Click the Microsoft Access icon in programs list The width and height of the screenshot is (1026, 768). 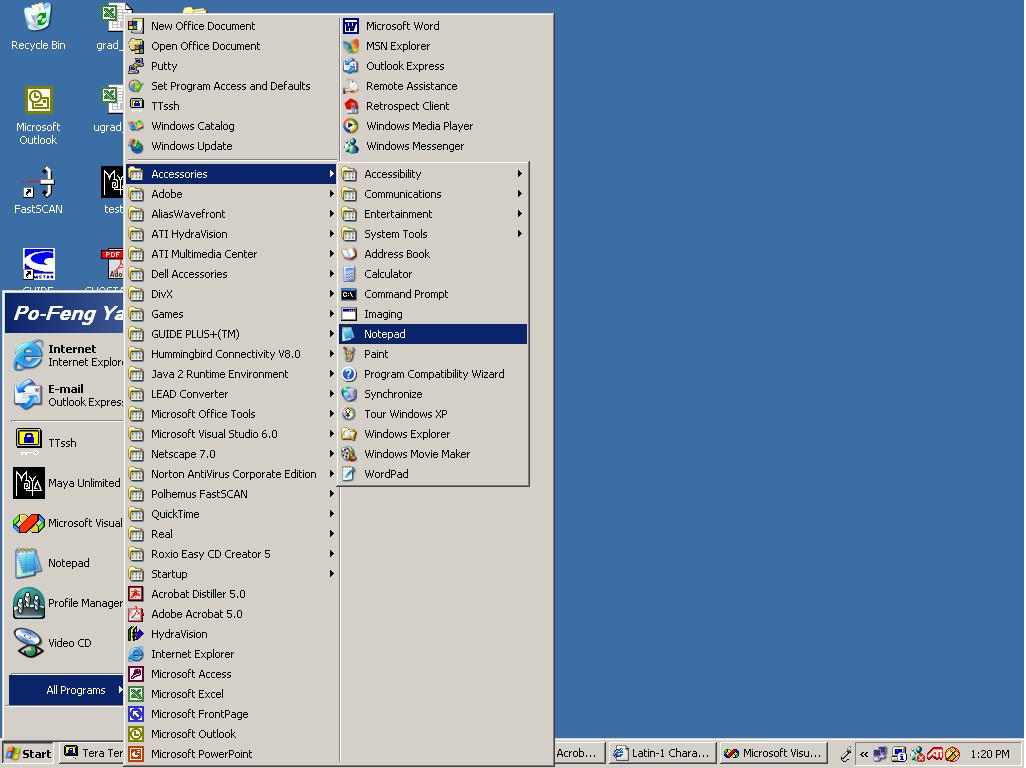(x=136, y=674)
